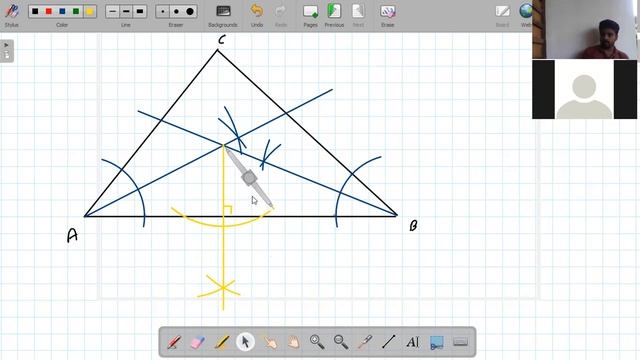Go to the Previous page
Image resolution: width=640 pixels, height=360 pixels.
click(334, 16)
